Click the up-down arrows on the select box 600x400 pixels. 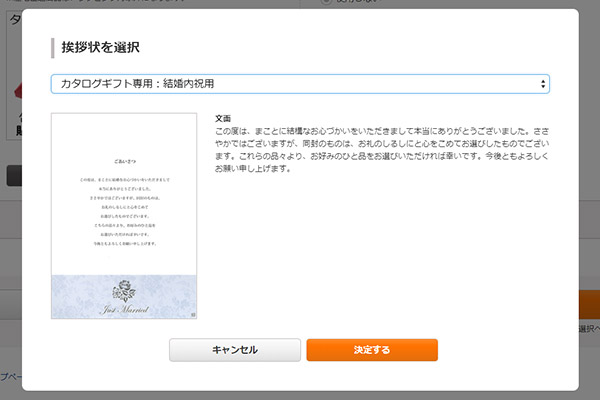coord(542,83)
